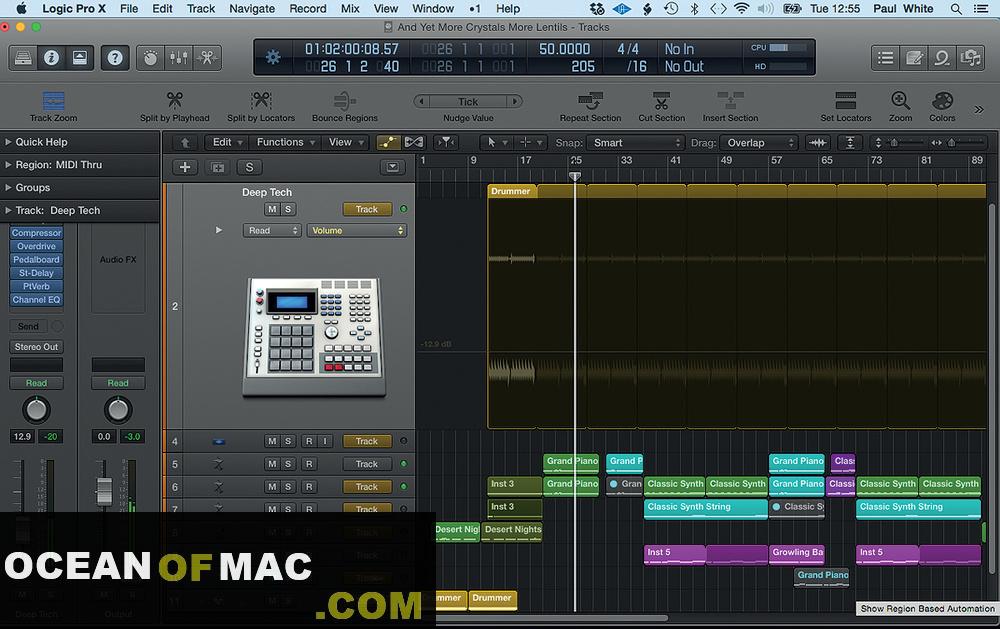Open the Drag Overlap dropdown
Image resolution: width=1000 pixels, height=629 pixels.
coord(760,143)
